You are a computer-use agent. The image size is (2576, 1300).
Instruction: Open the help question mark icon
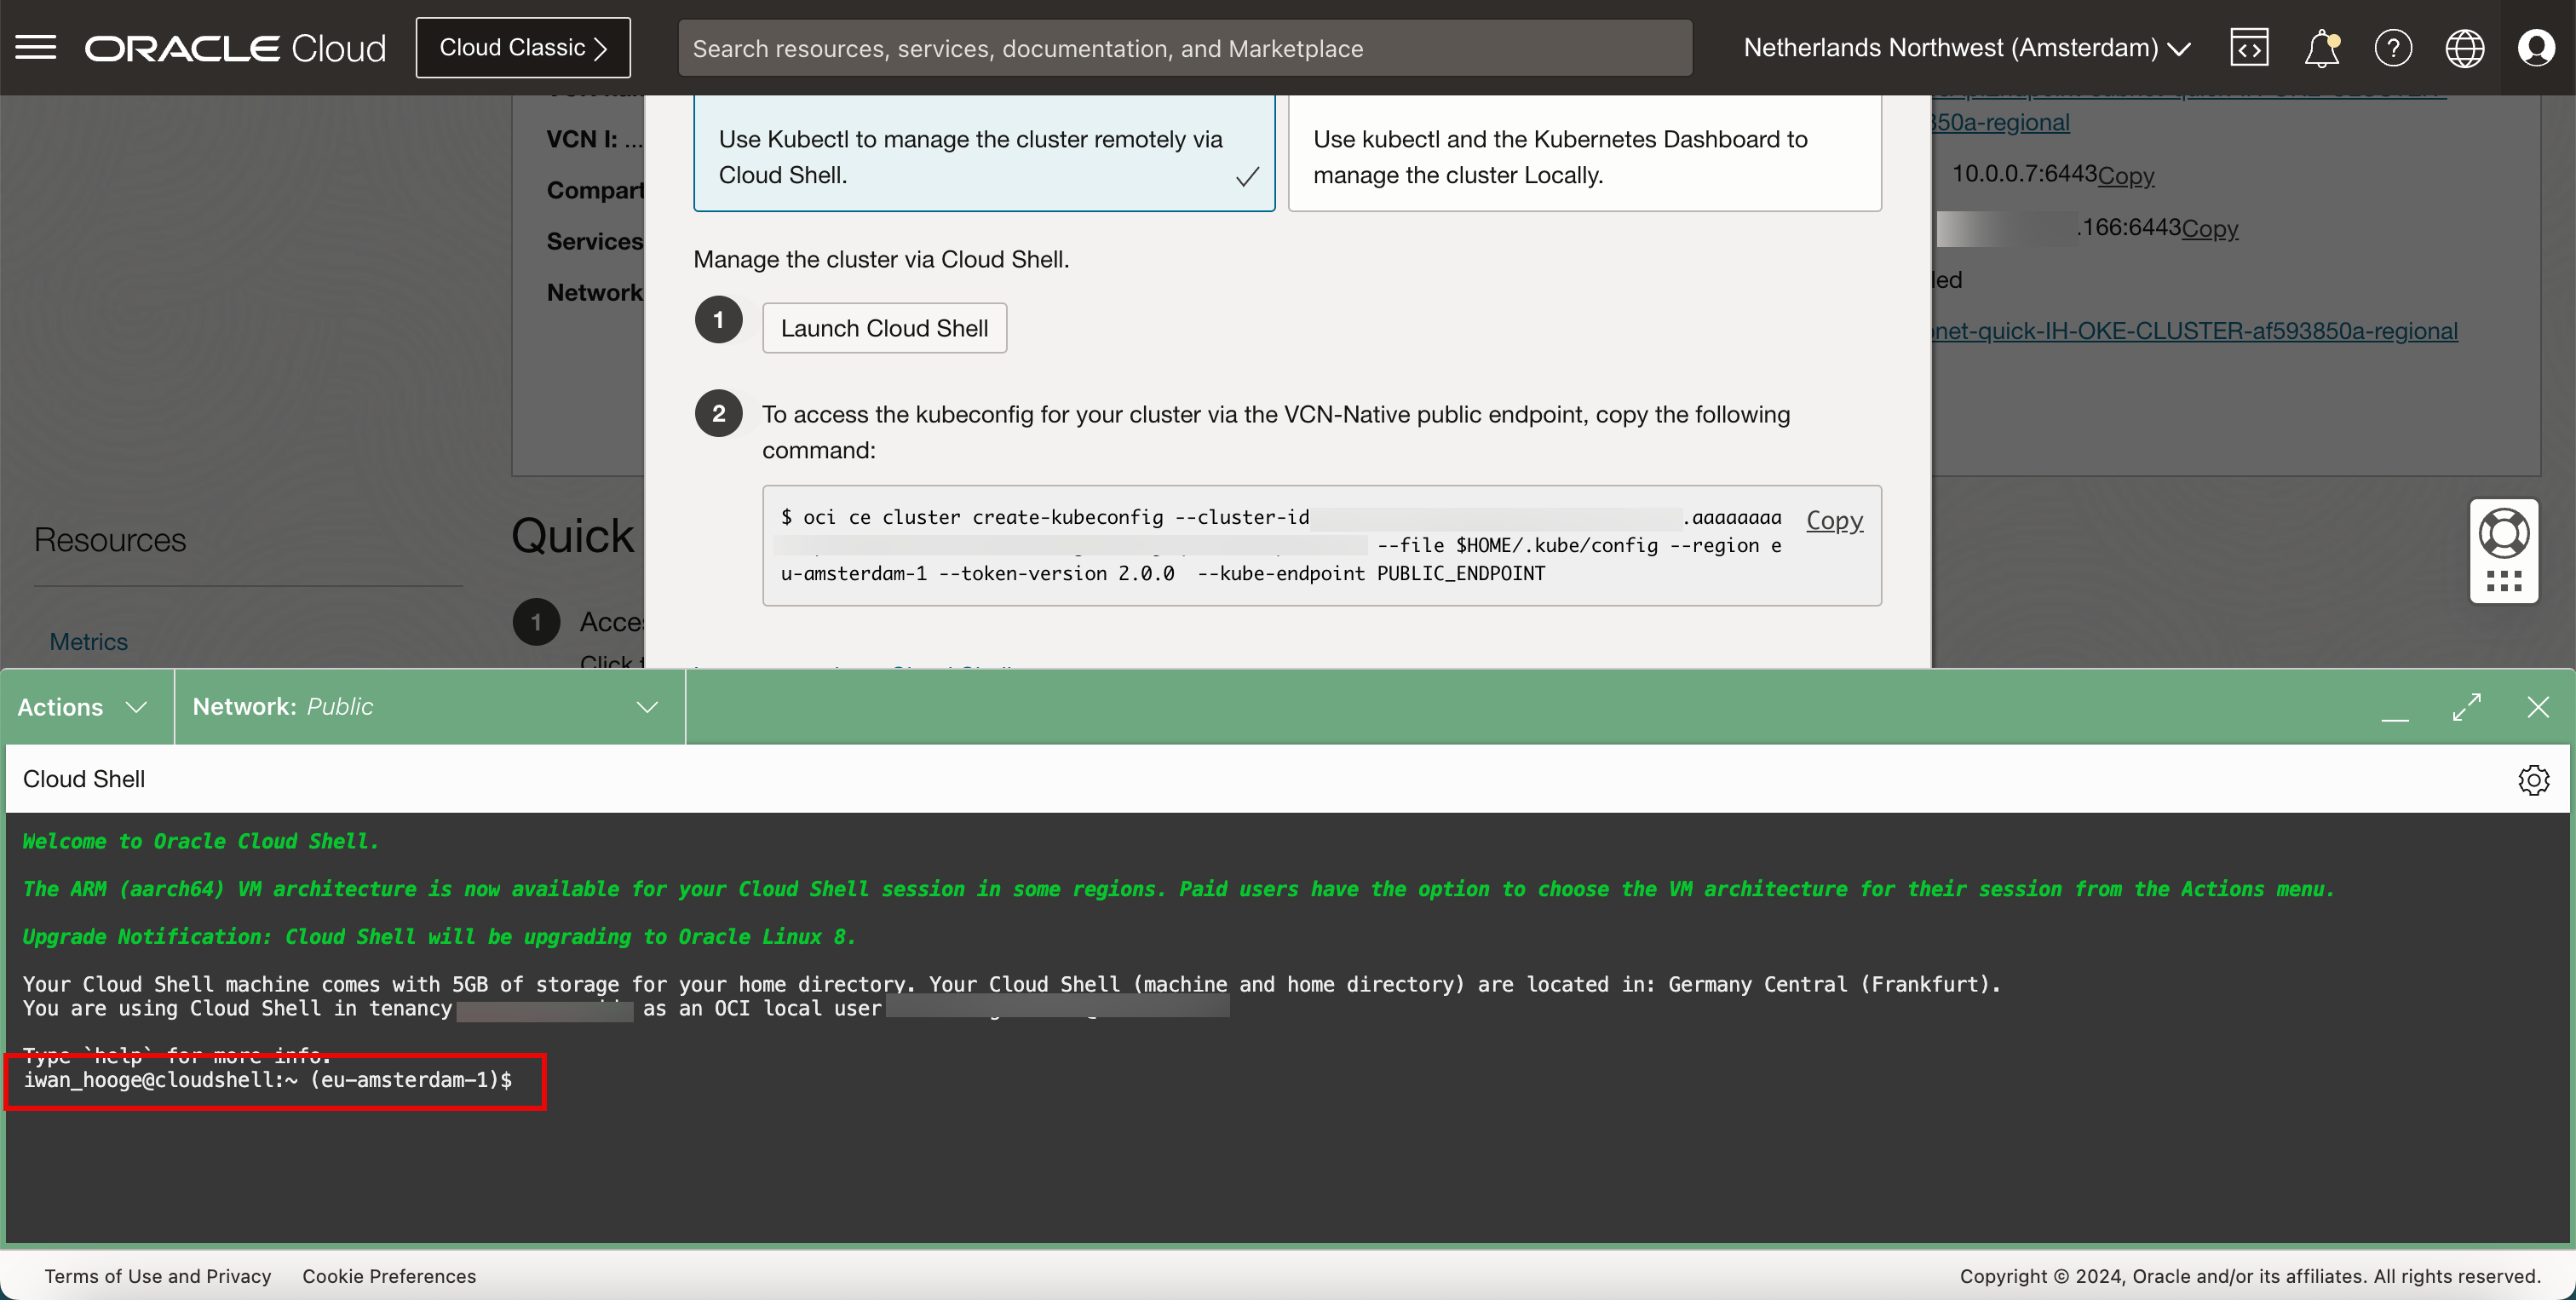coord(2393,47)
